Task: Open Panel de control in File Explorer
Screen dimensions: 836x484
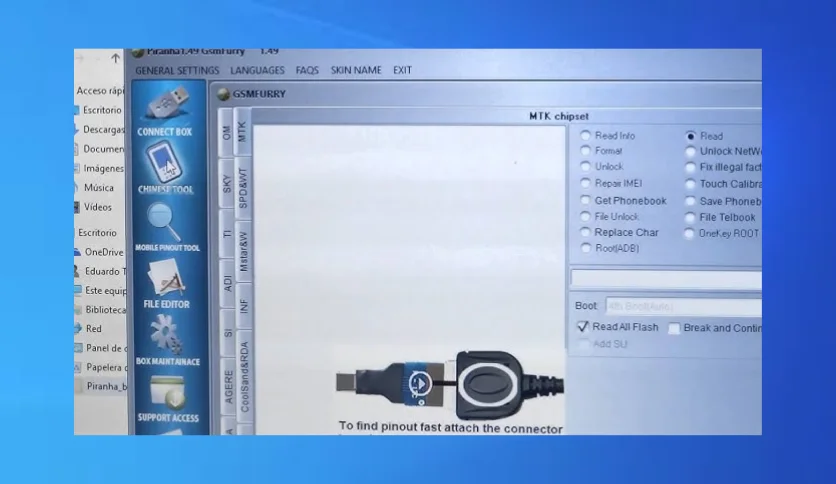Action: pos(107,348)
